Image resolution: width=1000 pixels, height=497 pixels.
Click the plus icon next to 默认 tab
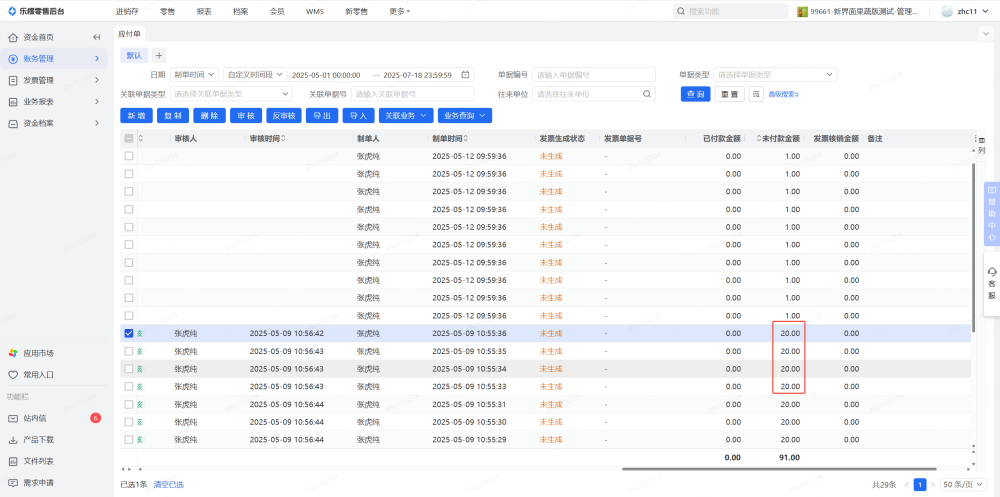(x=159, y=55)
